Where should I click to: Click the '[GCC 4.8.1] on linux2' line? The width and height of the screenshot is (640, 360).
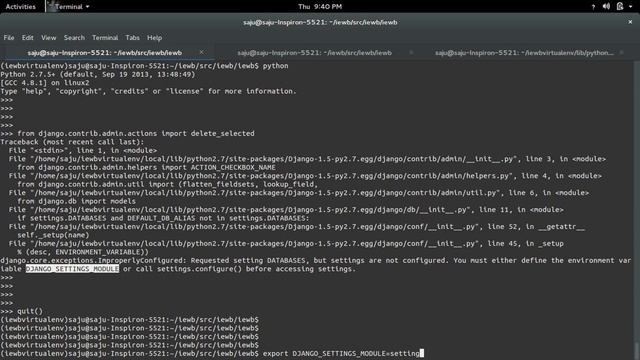point(44,83)
